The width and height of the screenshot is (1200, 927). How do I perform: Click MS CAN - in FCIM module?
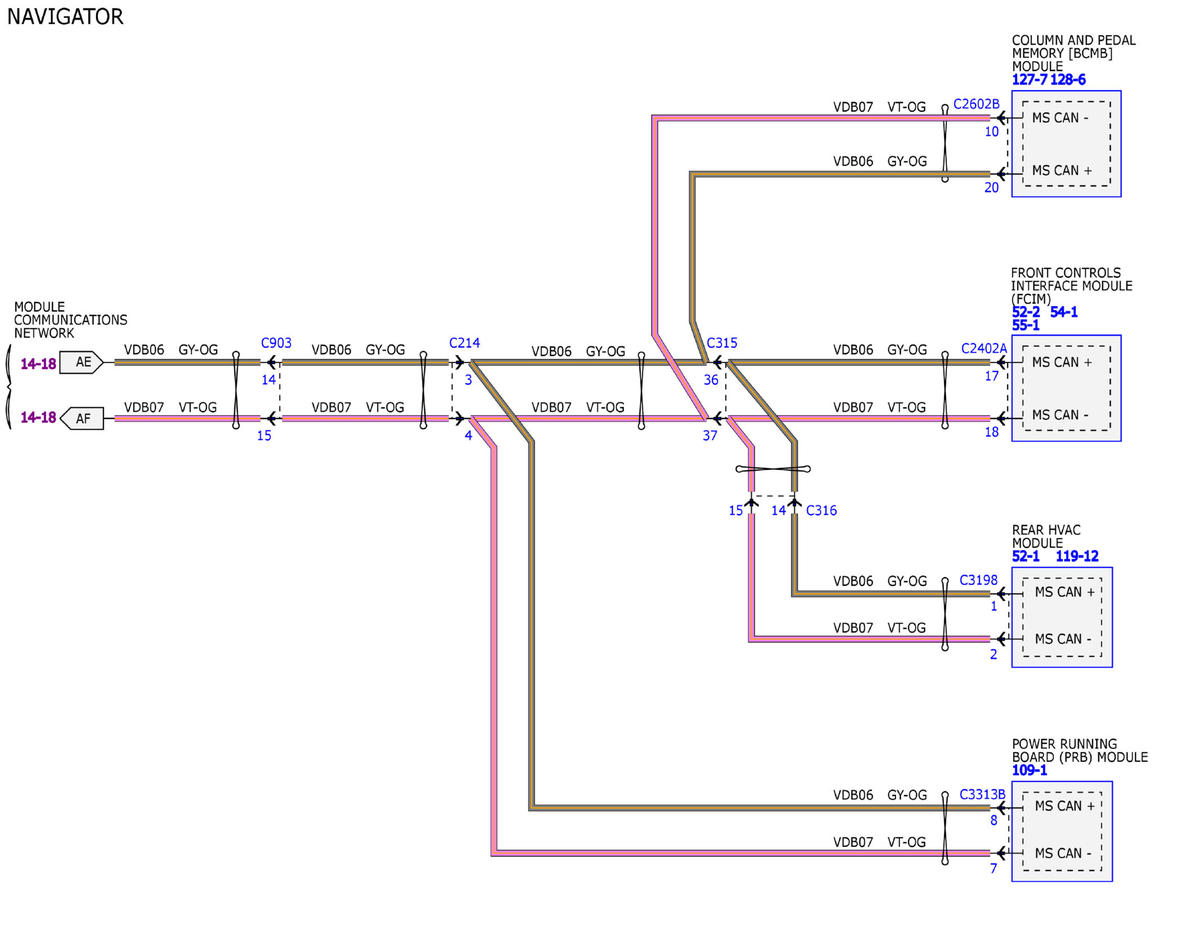(1060, 415)
